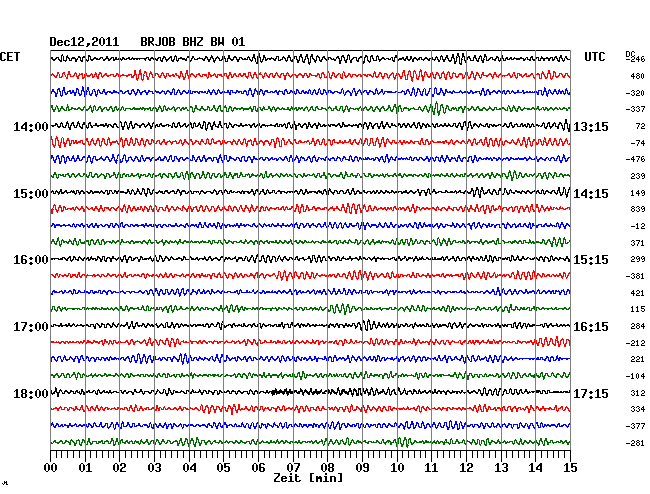The height and width of the screenshot is (494, 650).
Task: Click DC offset value 149
Action: pyautogui.click(x=638, y=193)
